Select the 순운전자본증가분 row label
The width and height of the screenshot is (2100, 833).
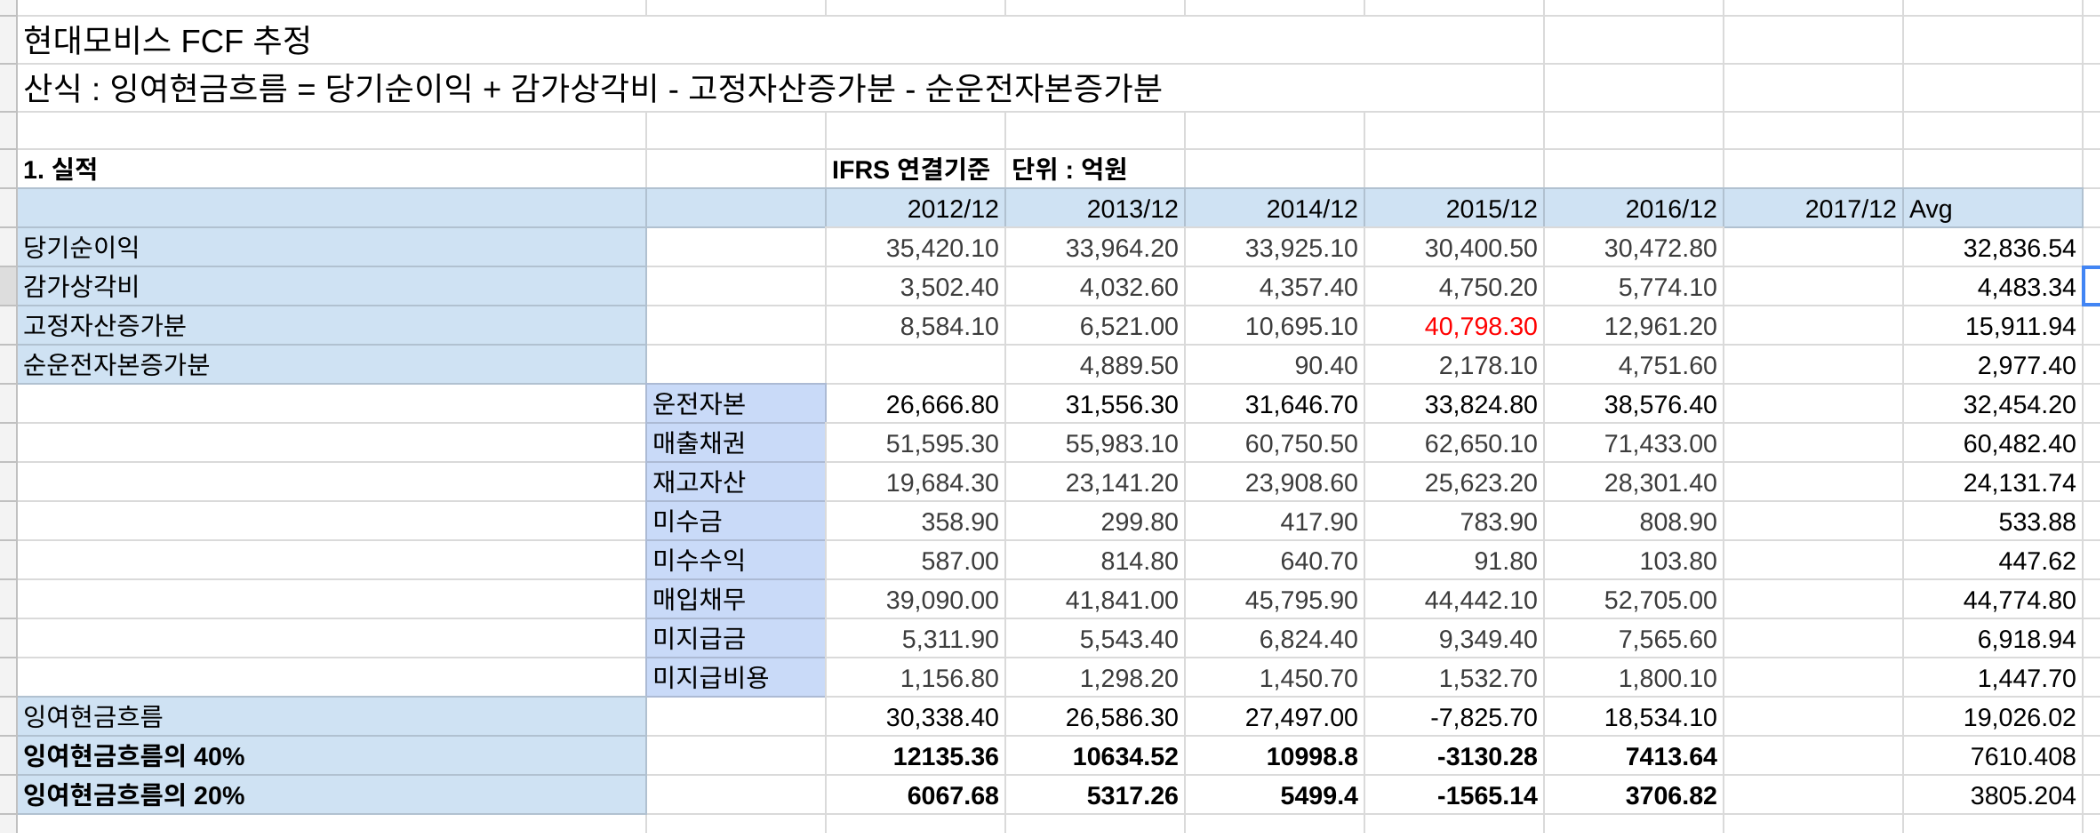coord(332,364)
